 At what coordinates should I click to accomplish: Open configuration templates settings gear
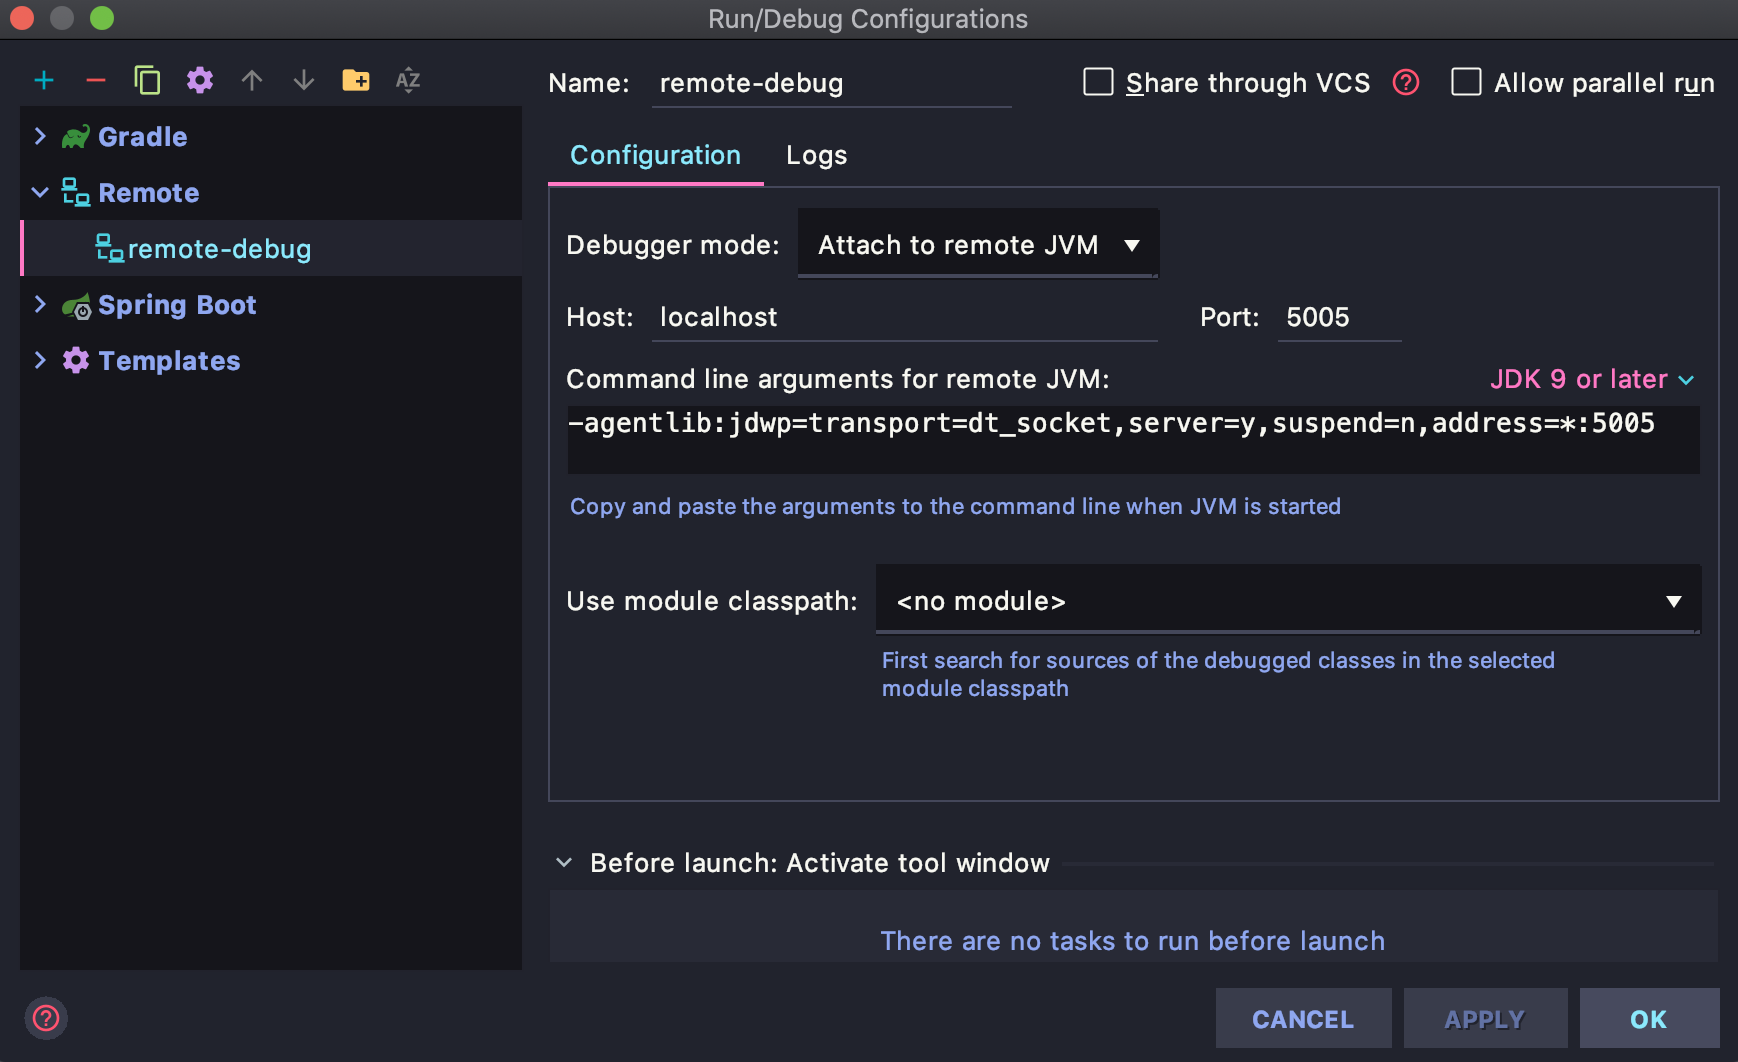[200, 81]
